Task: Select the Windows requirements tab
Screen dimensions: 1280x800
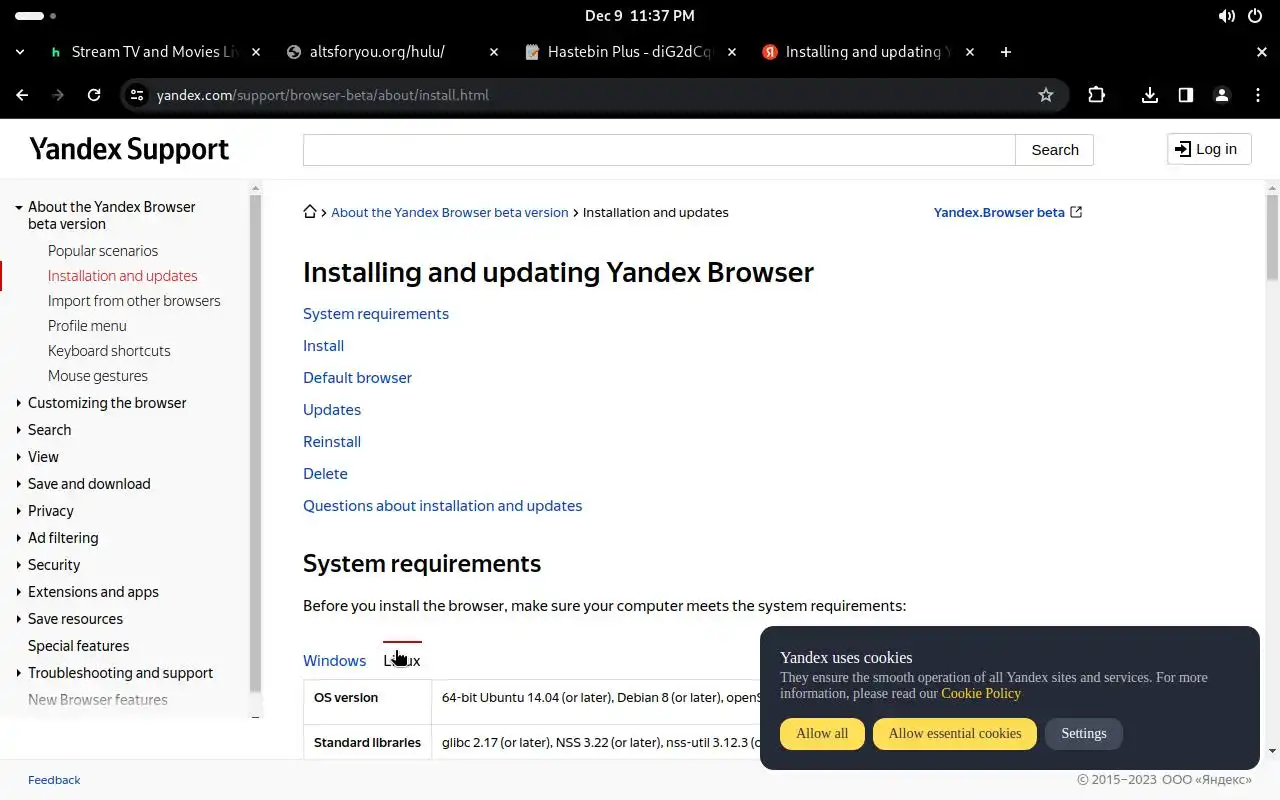Action: 335,661
